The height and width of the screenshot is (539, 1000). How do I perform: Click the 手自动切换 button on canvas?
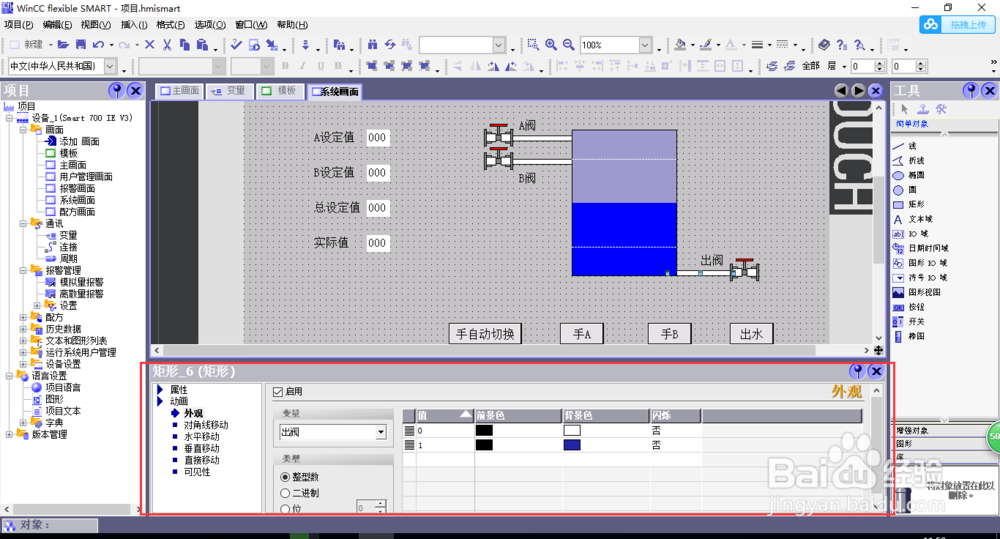[485, 334]
